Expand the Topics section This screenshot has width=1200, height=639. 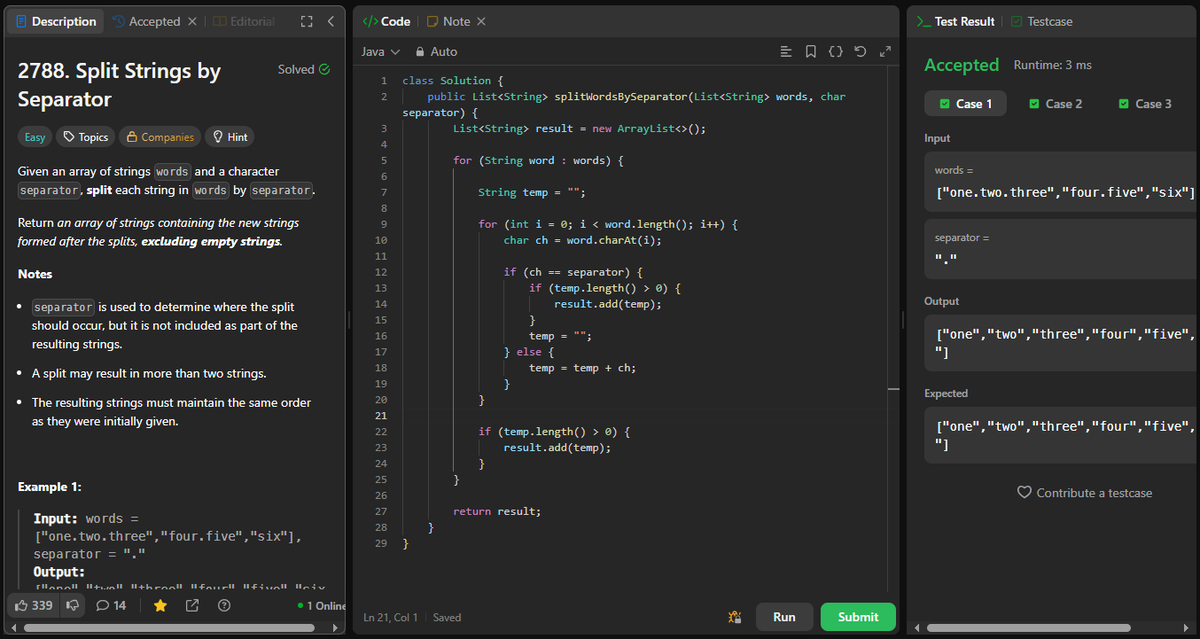[x=84, y=136]
